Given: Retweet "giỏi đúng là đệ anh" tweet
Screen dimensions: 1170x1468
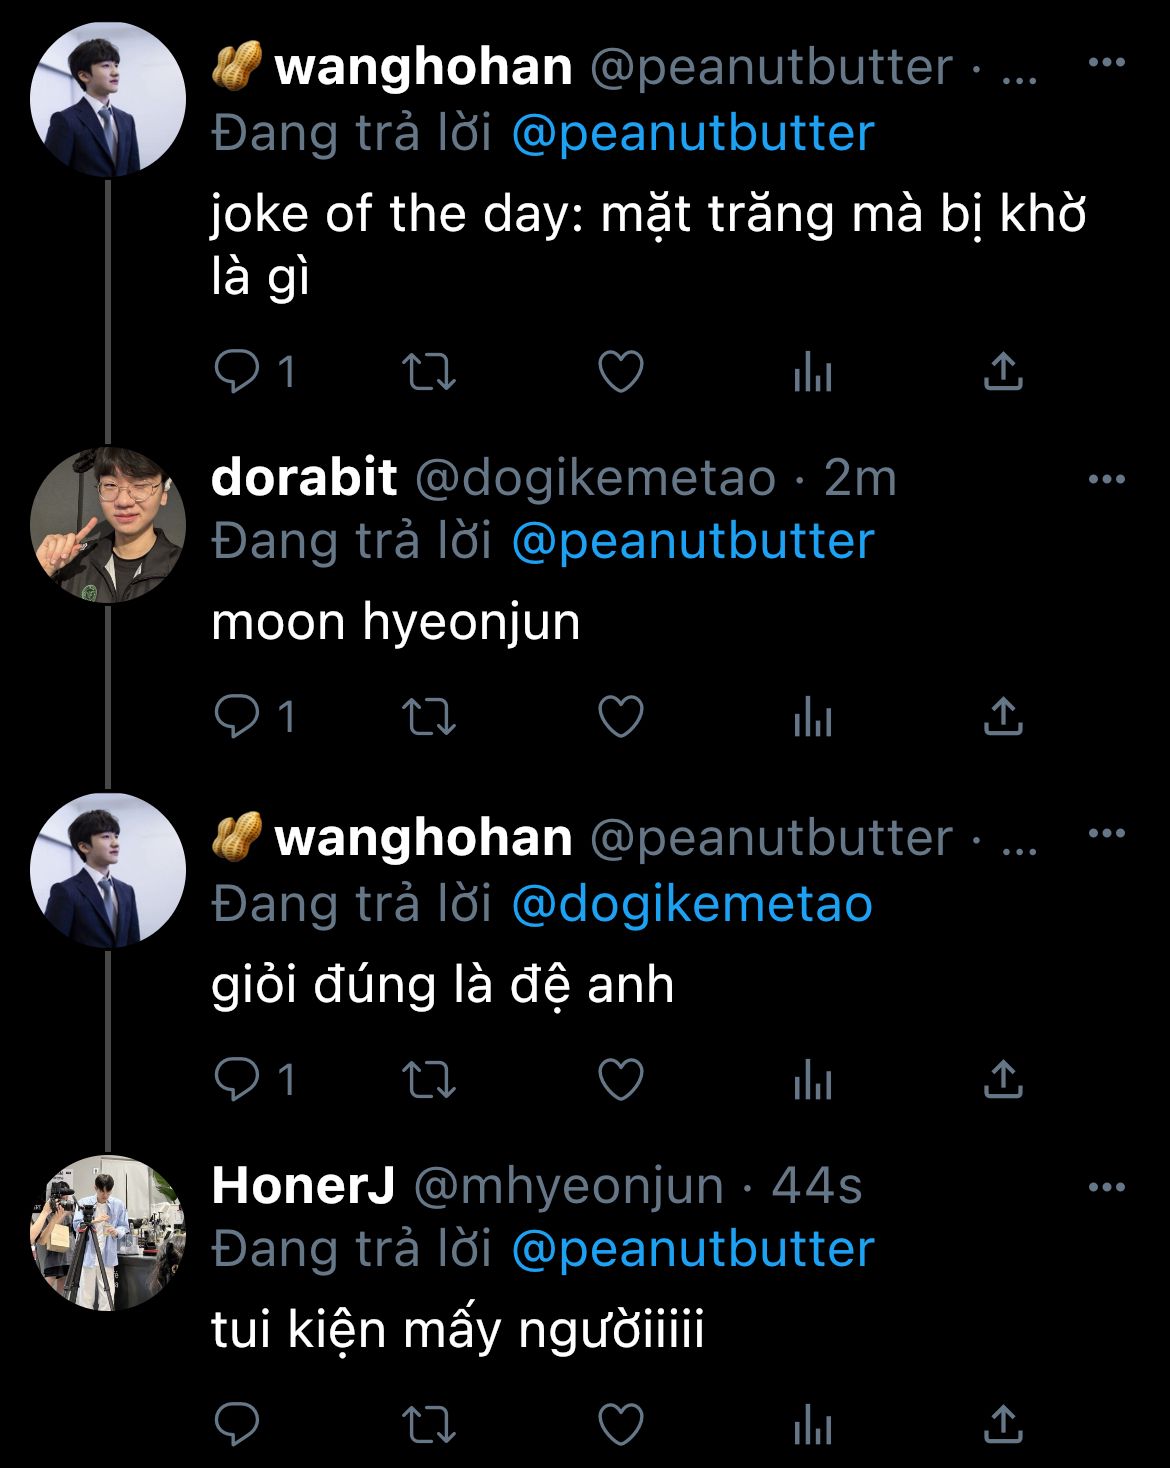Looking at the screenshot, I should point(429,1080).
